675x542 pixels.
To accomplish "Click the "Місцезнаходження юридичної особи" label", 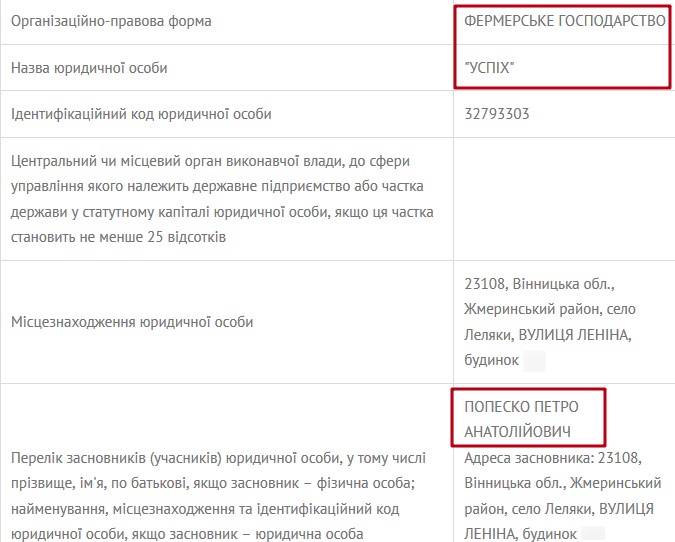I will pyautogui.click(x=132, y=322).
